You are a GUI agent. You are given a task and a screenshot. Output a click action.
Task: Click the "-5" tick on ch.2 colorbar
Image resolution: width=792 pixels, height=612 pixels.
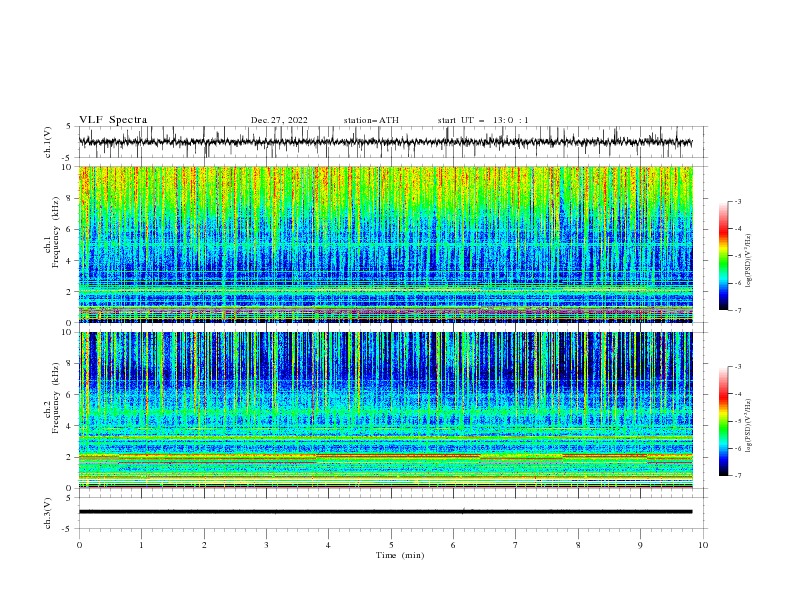(738, 421)
